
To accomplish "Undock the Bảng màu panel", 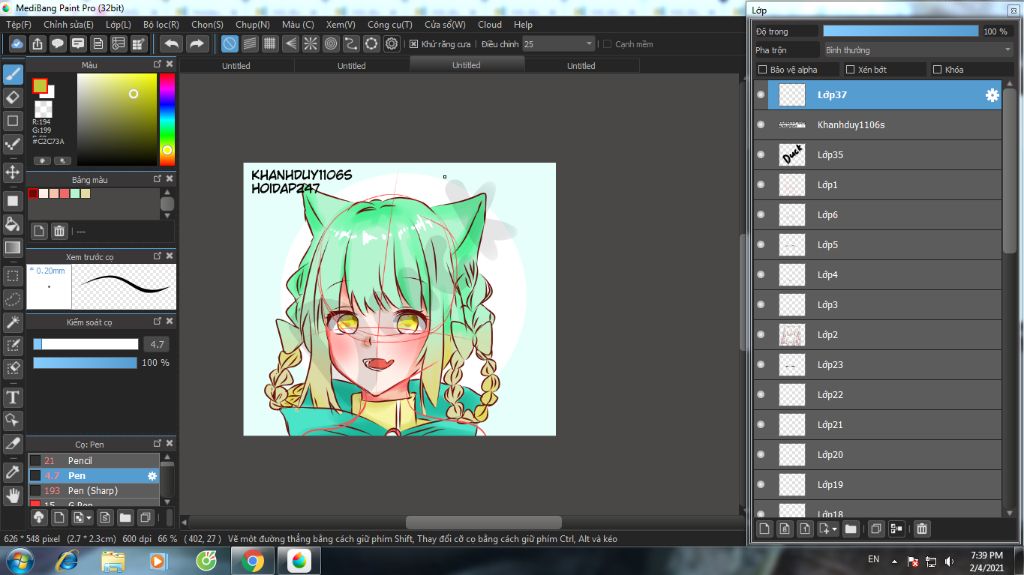I will pyautogui.click(x=157, y=178).
